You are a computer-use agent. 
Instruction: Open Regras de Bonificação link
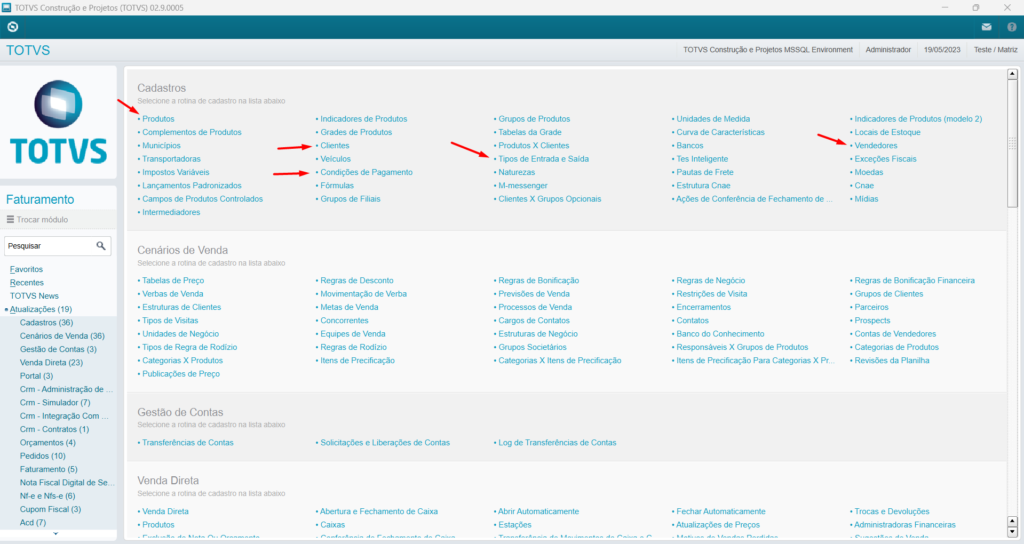click(539, 280)
